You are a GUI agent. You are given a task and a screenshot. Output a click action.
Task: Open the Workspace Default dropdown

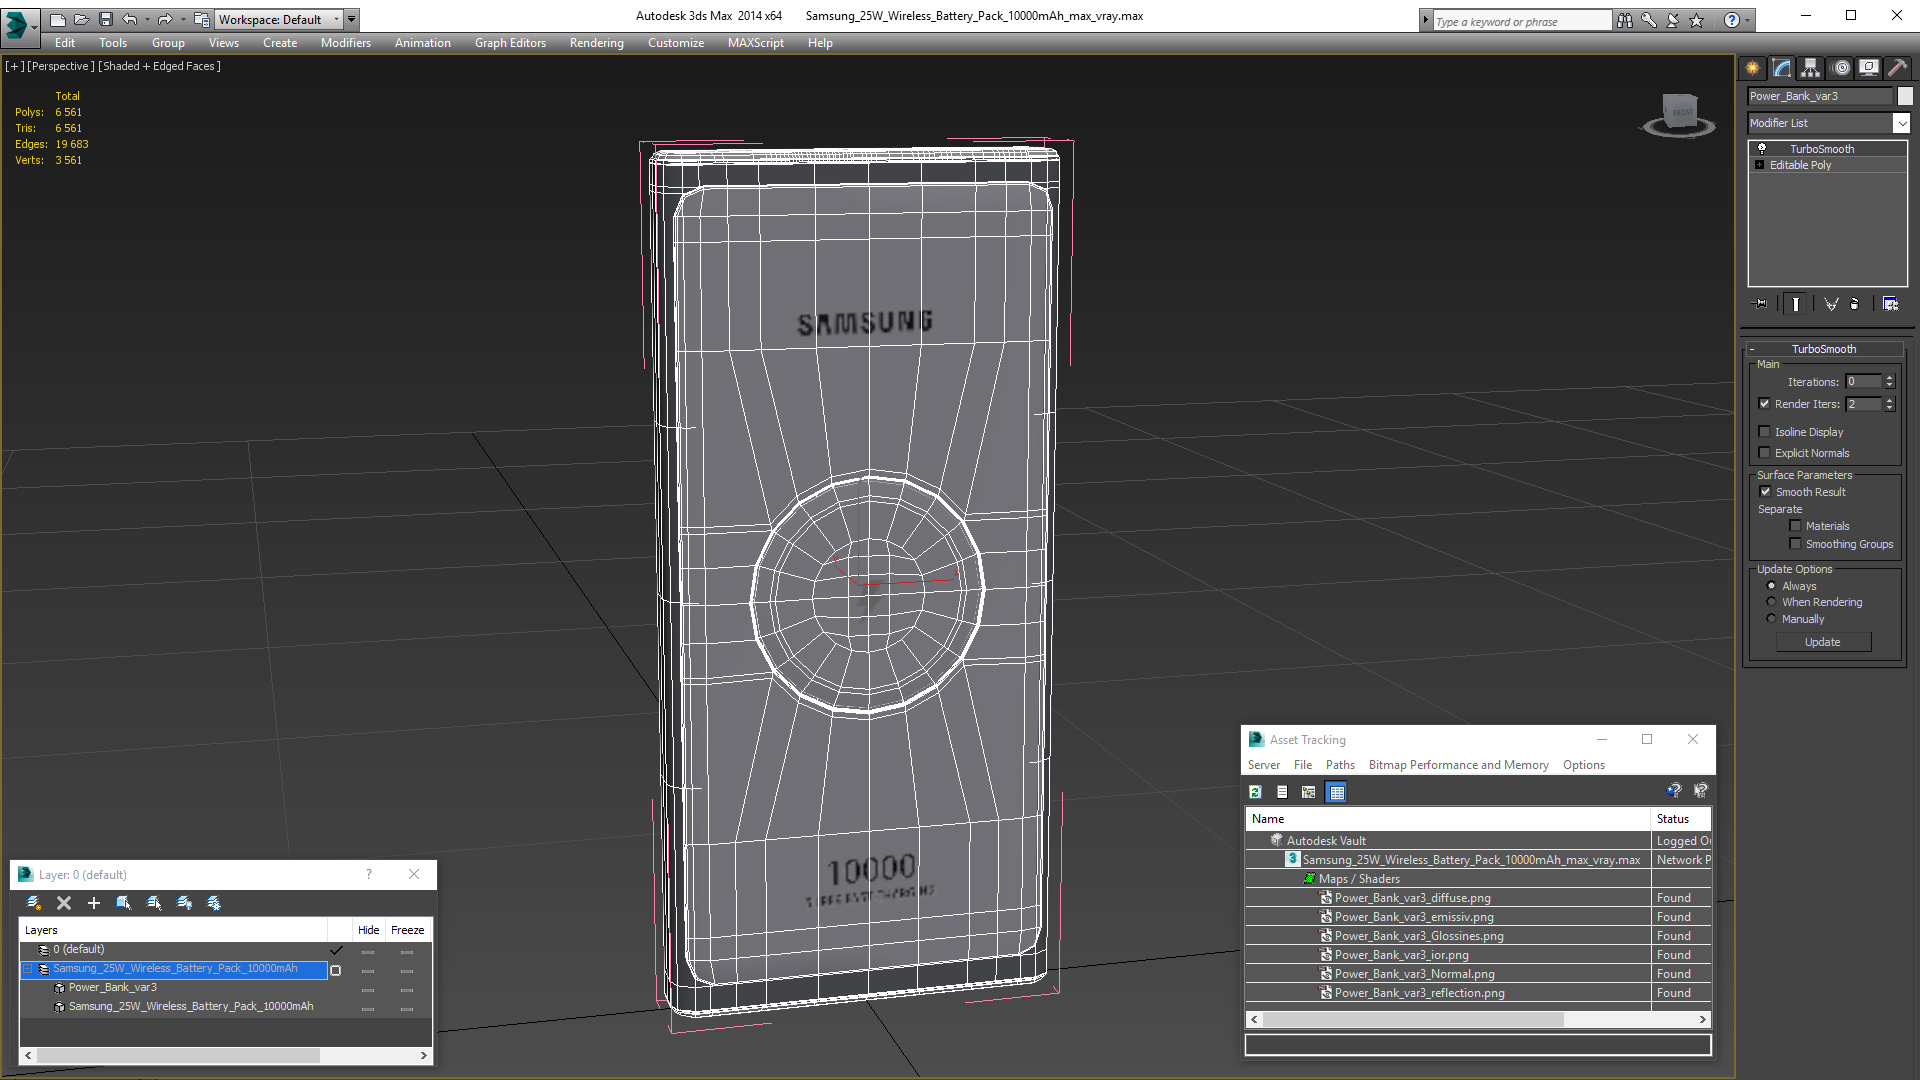coord(280,19)
